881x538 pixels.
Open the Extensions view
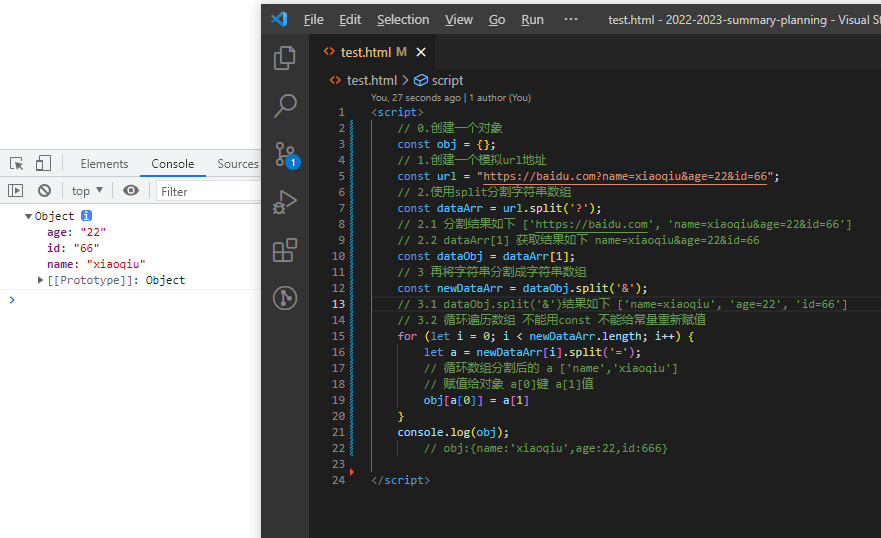pyautogui.click(x=285, y=249)
